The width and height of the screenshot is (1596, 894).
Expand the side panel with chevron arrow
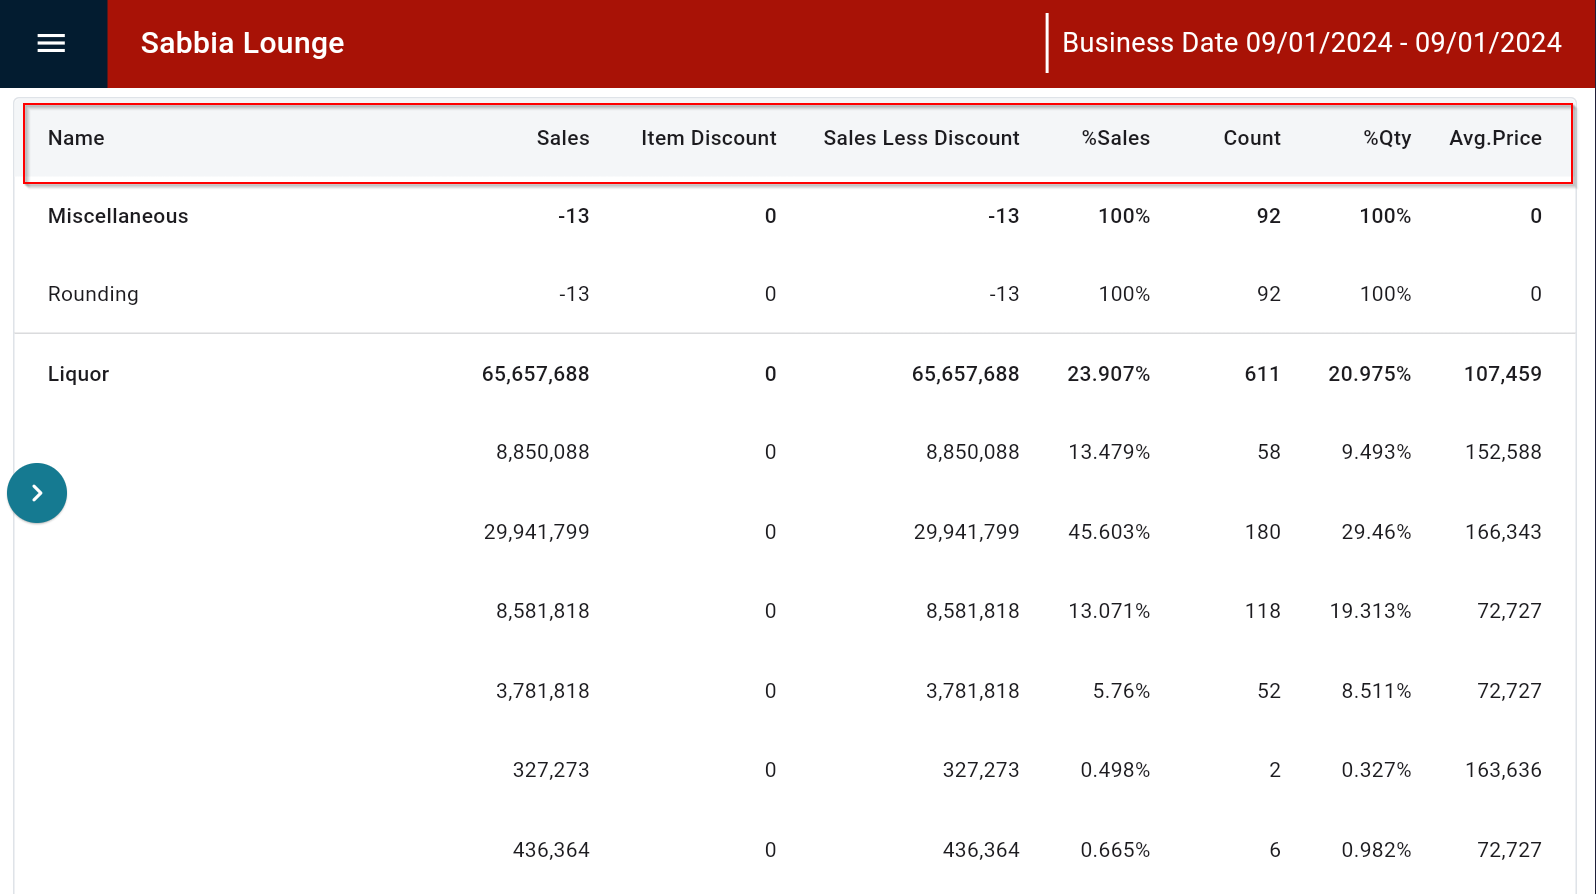click(37, 493)
